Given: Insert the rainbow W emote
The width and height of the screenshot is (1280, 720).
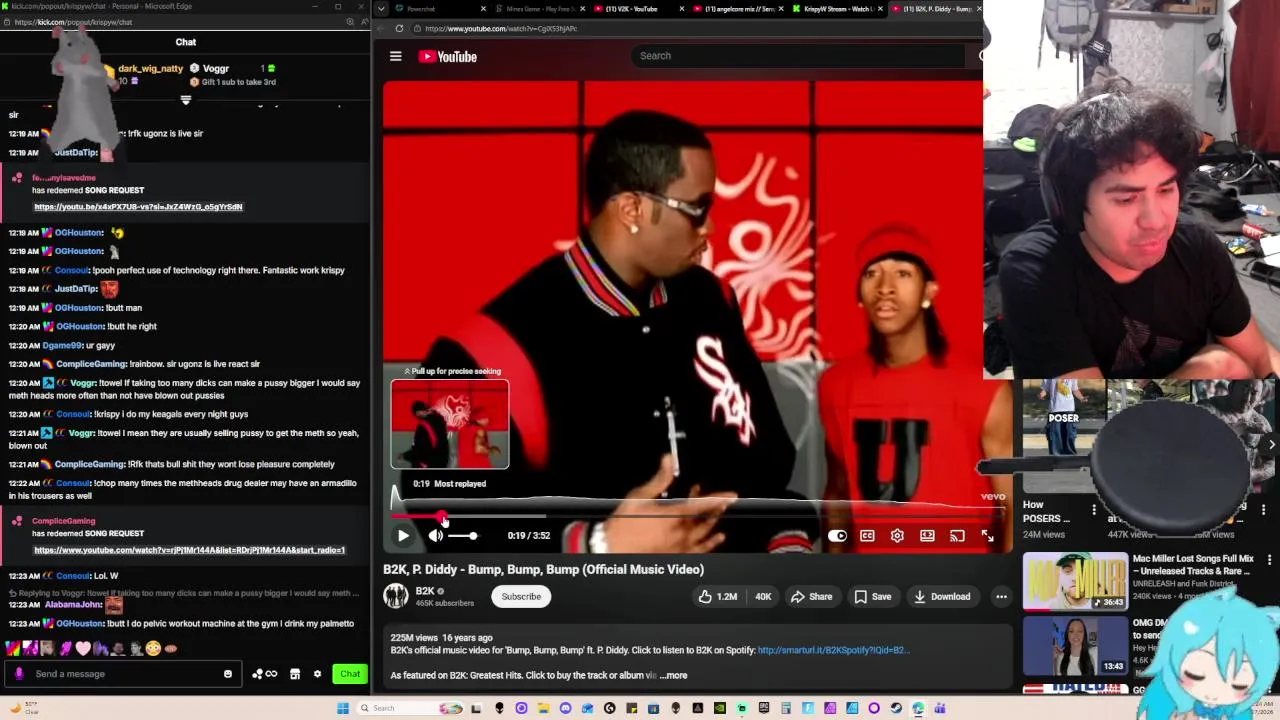Looking at the screenshot, I should click(13, 648).
